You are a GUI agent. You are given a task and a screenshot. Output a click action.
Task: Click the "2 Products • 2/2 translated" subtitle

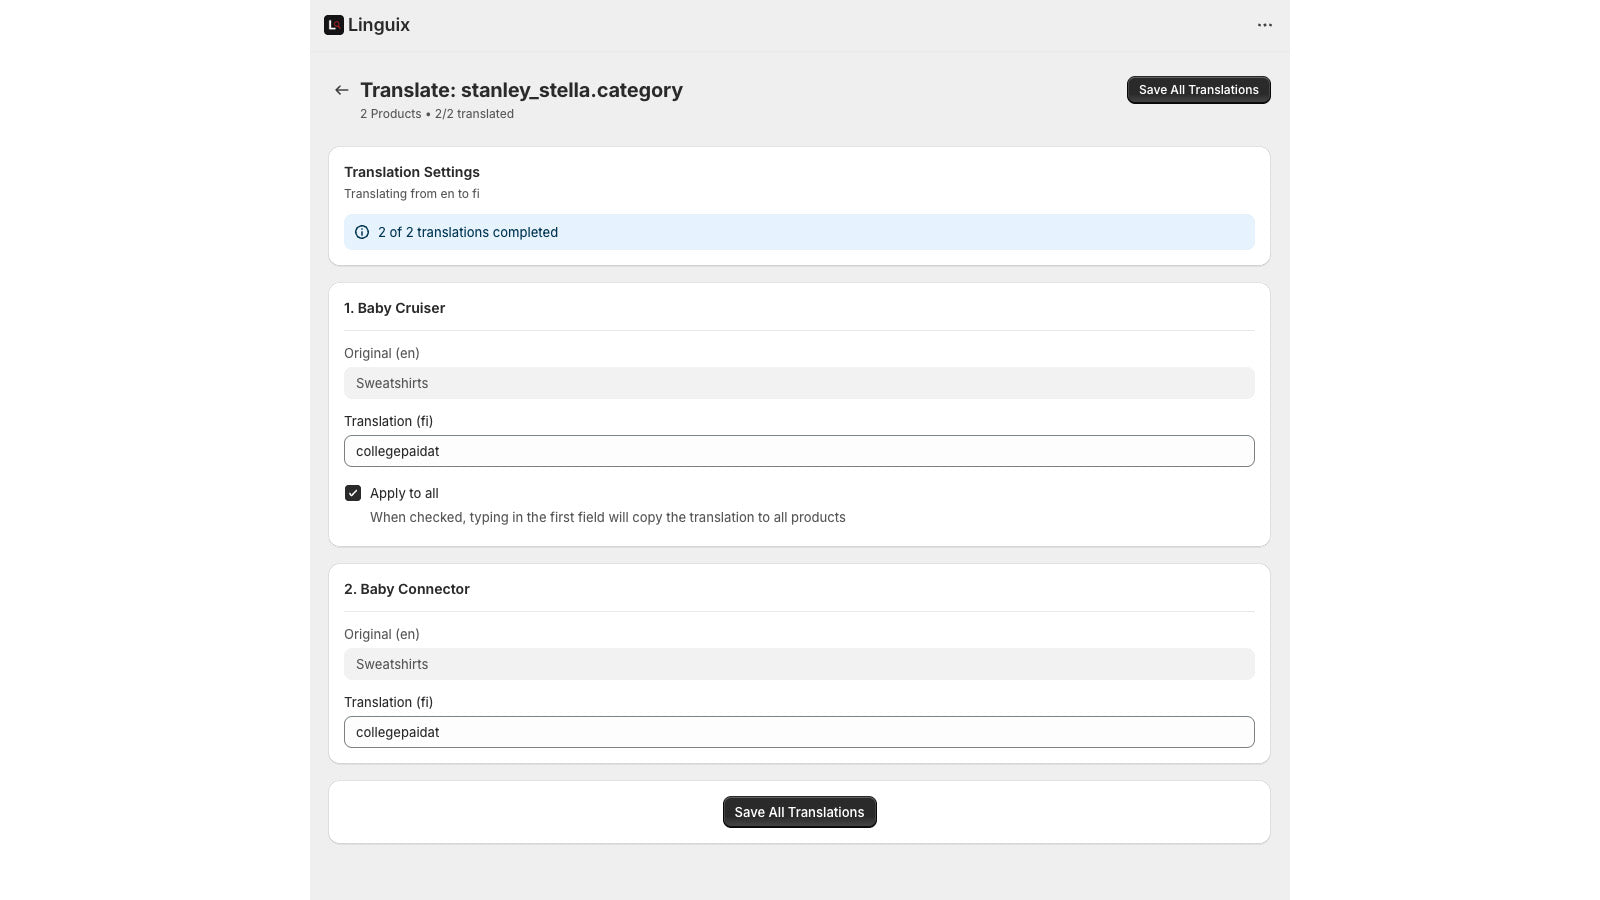click(x=437, y=114)
